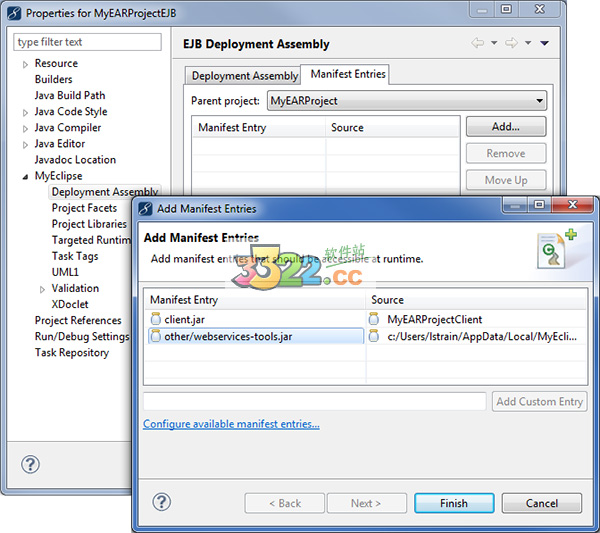
Task: Select Builders in the properties tree
Action: click(54, 79)
